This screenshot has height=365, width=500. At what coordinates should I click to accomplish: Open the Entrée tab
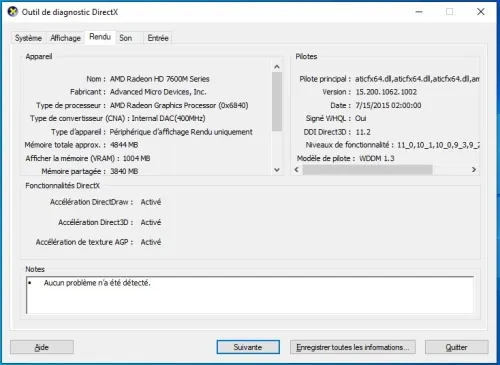coord(158,38)
